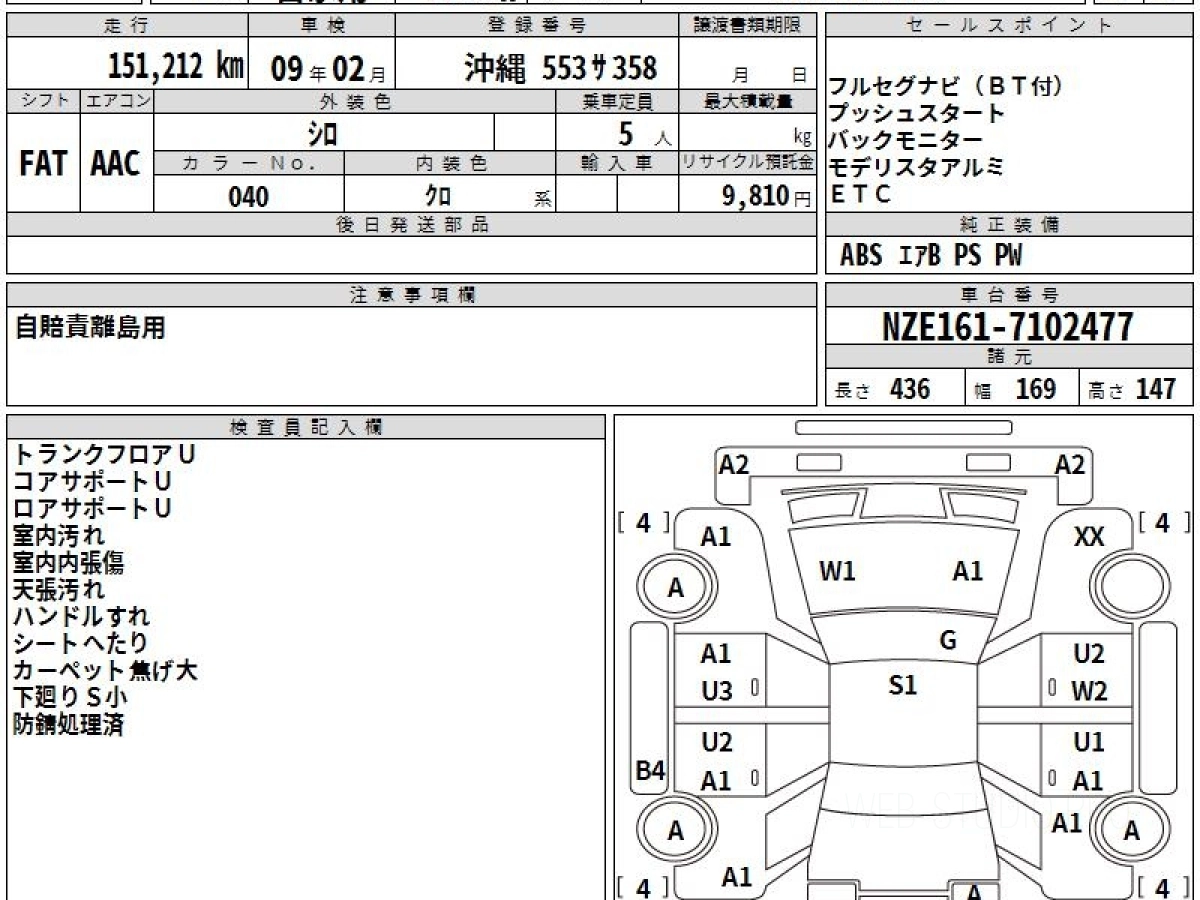Click the 外装色 header
Image resolution: width=1200 pixels, height=900 pixels.
pyautogui.click(x=355, y=101)
